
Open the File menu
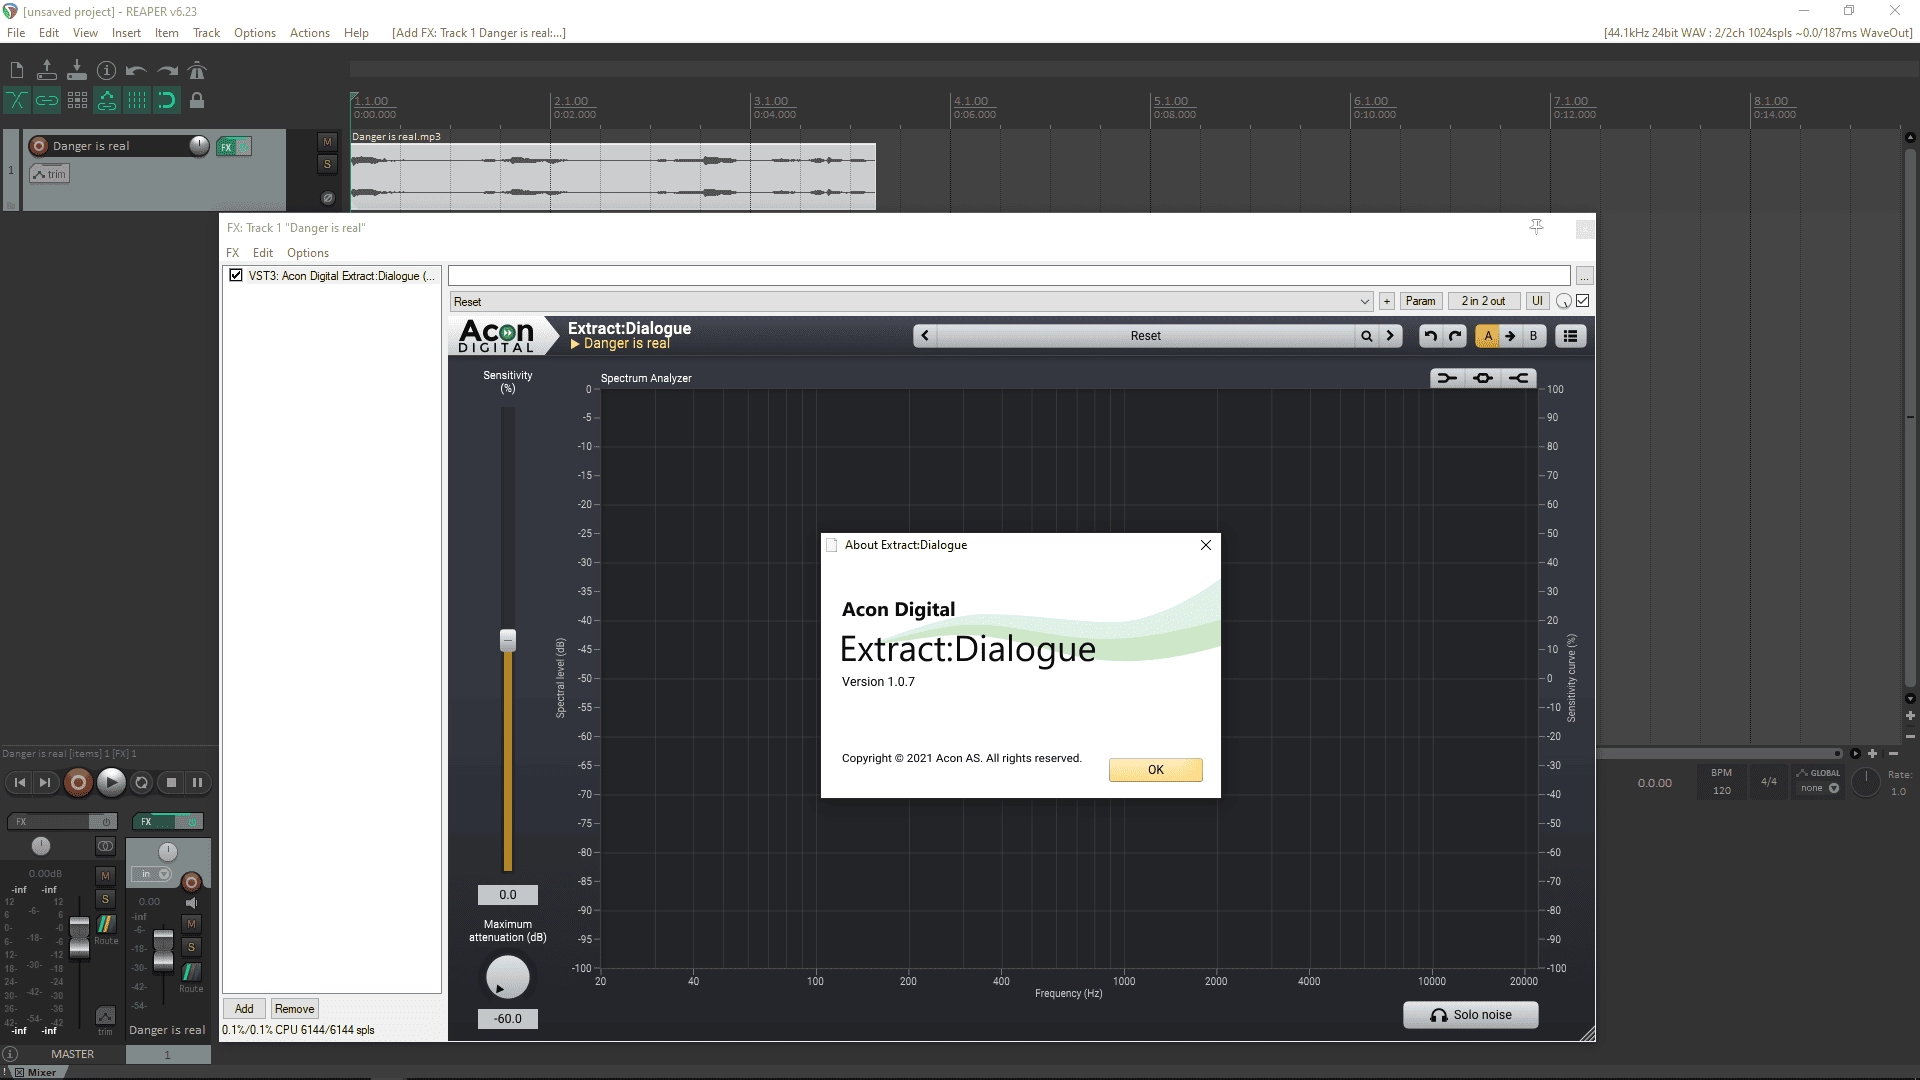pyautogui.click(x=16, y=33)
